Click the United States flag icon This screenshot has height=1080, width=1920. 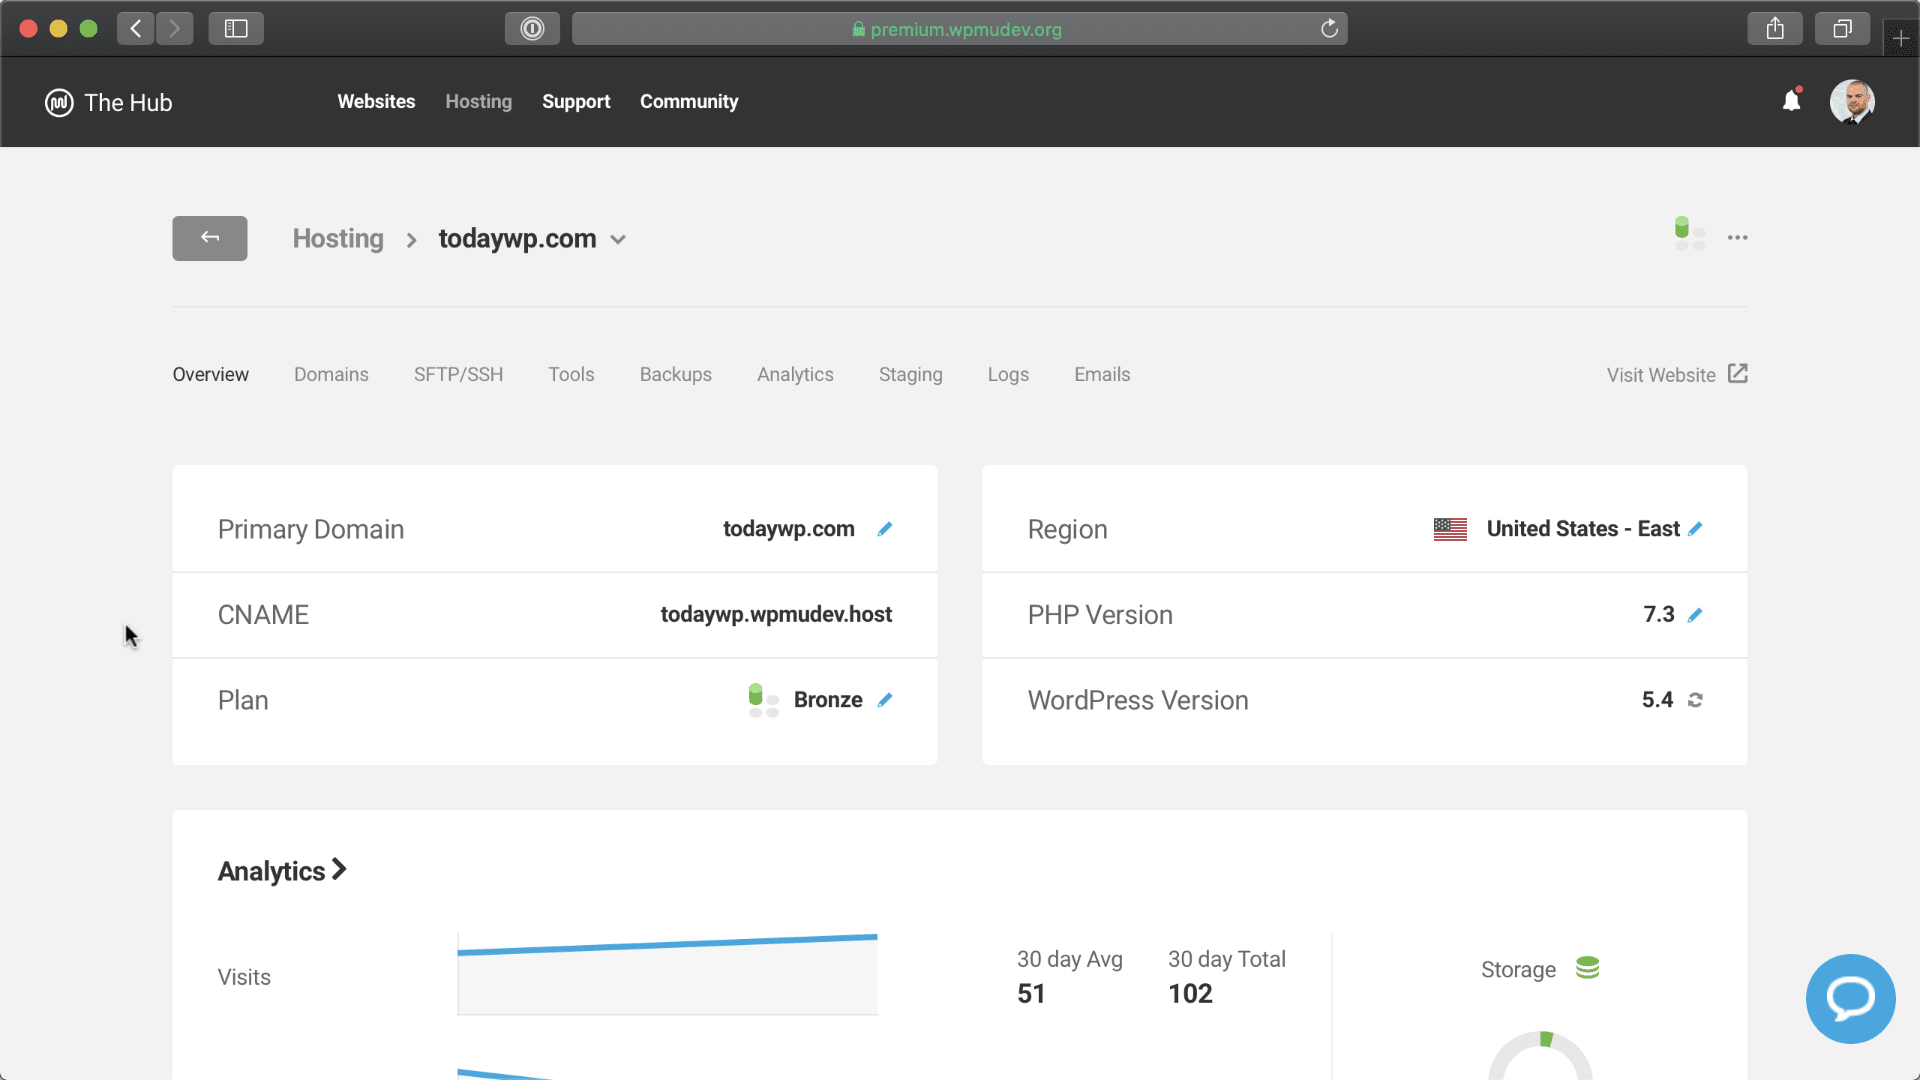[1450, 529]
